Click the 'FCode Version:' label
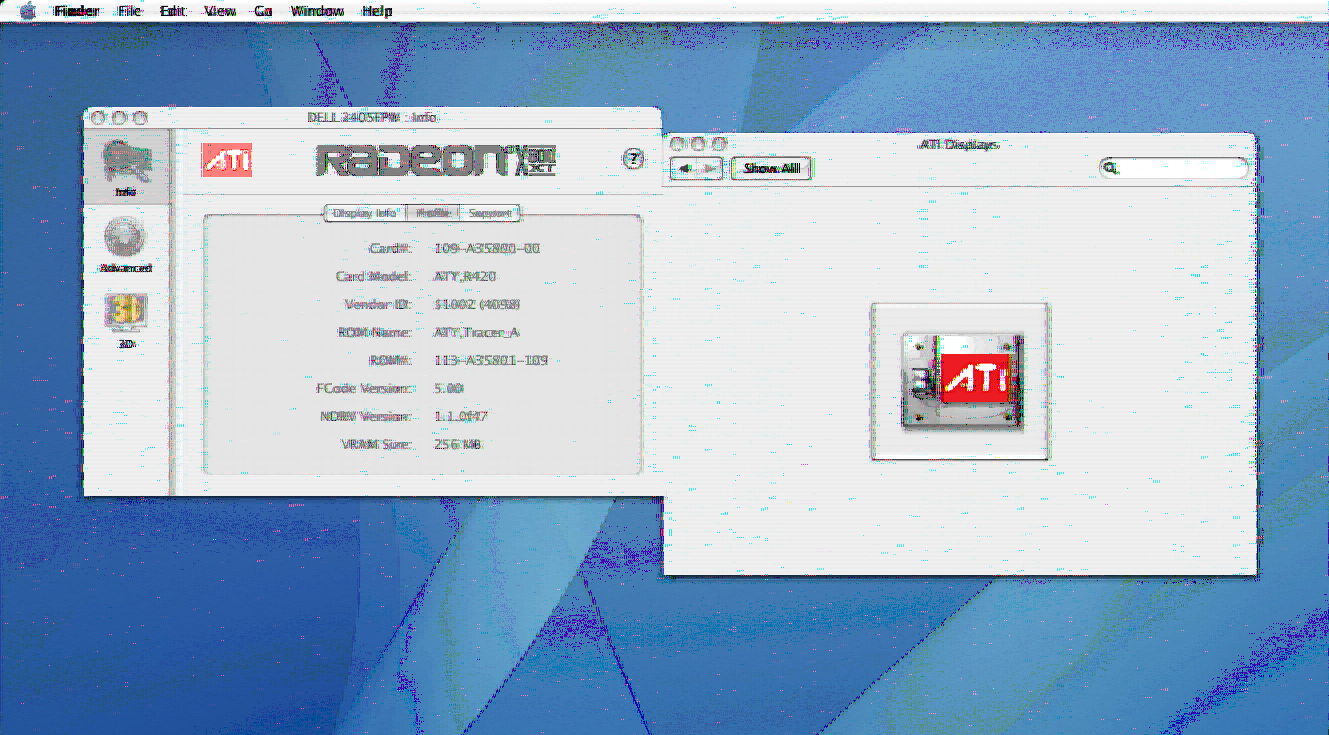Screen dimensions: 1329x735 coord(364,388)
